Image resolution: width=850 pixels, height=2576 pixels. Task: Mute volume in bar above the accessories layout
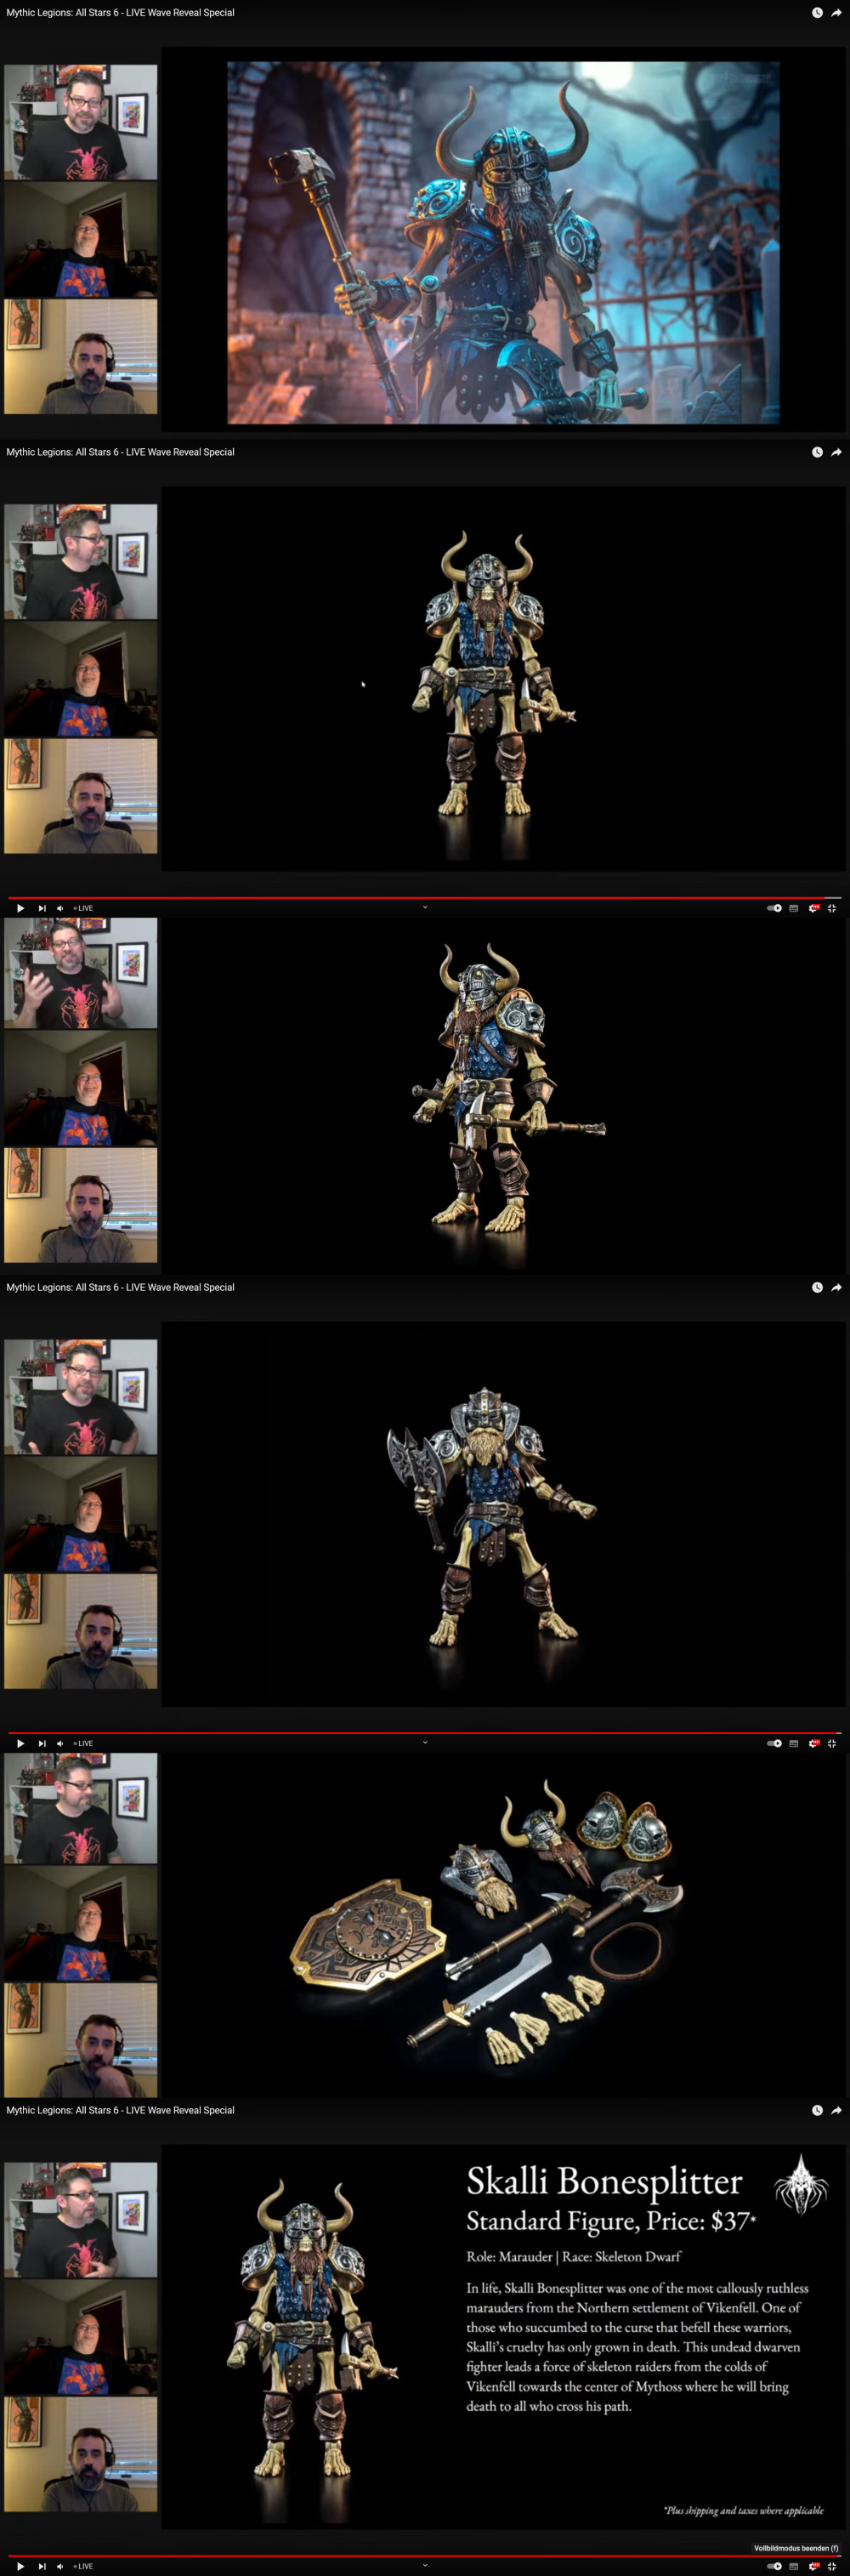coord(60,1743)
